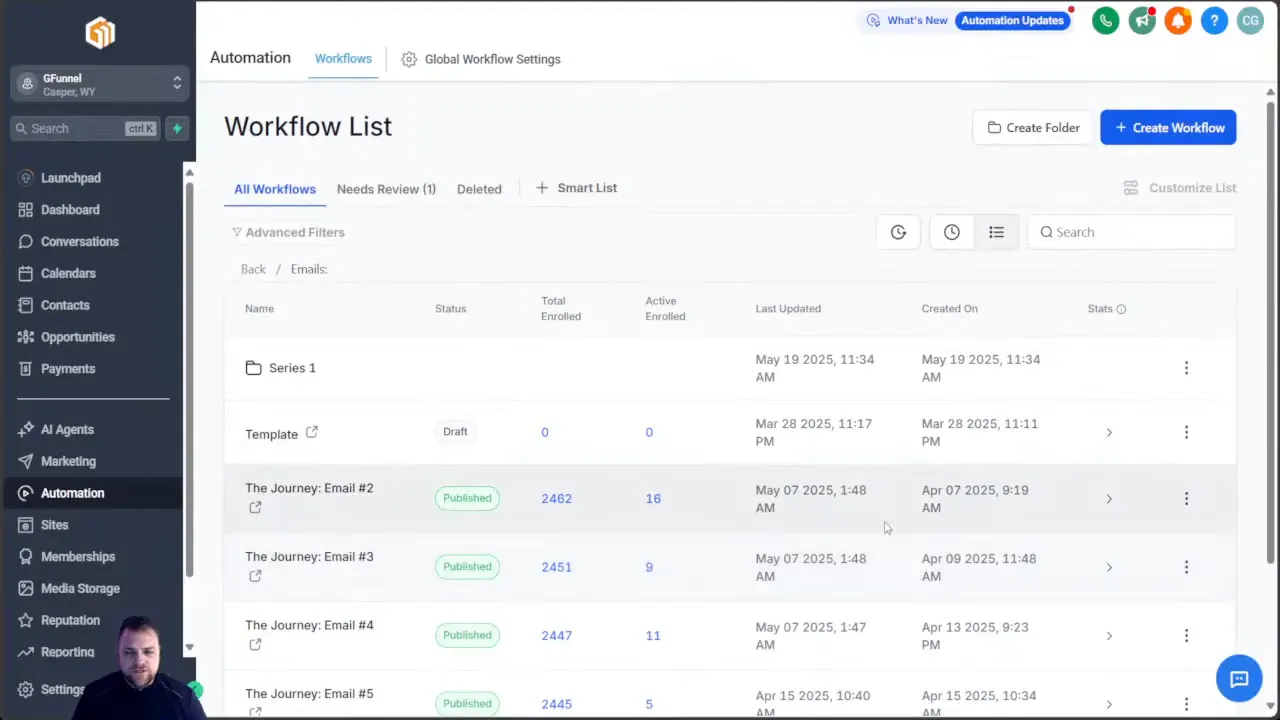The width and height of the screenshot is (1280, 720).
Task: Select the Deleted tab
Action: pos(479,189)
